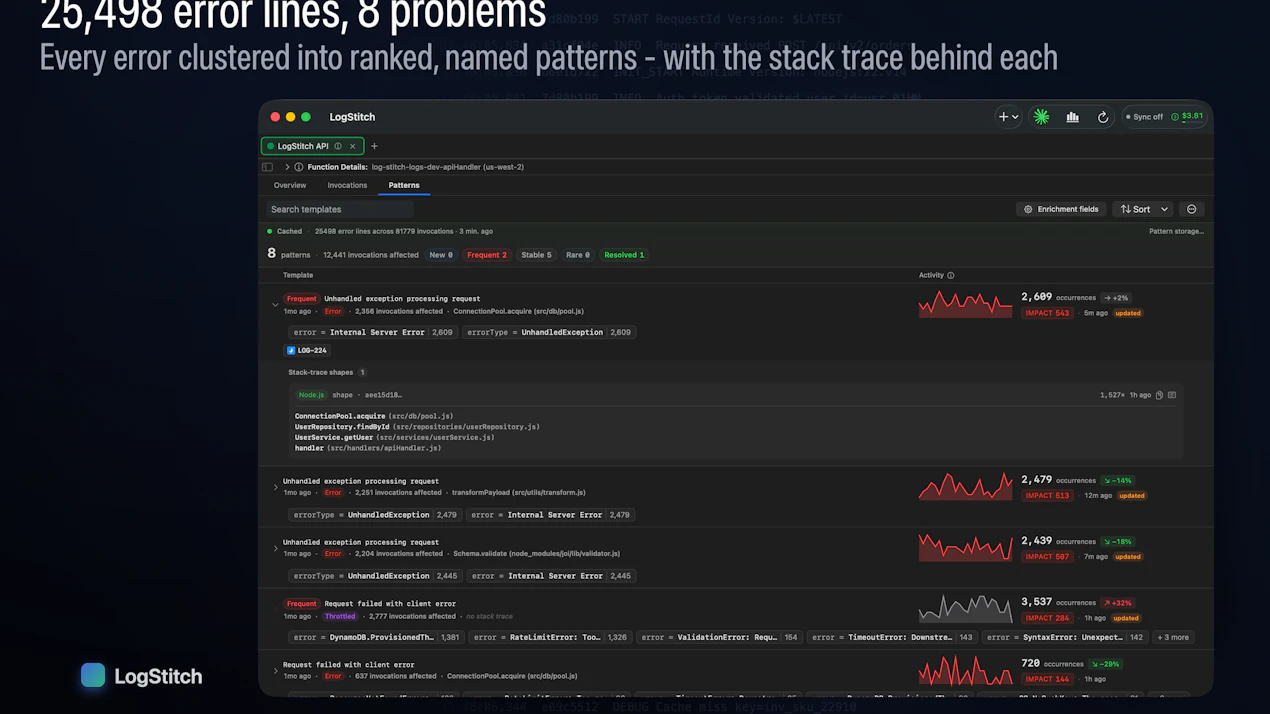Open the Enrichment fields button
The height and width of the screenshot is (714, 1270).
1061,209
